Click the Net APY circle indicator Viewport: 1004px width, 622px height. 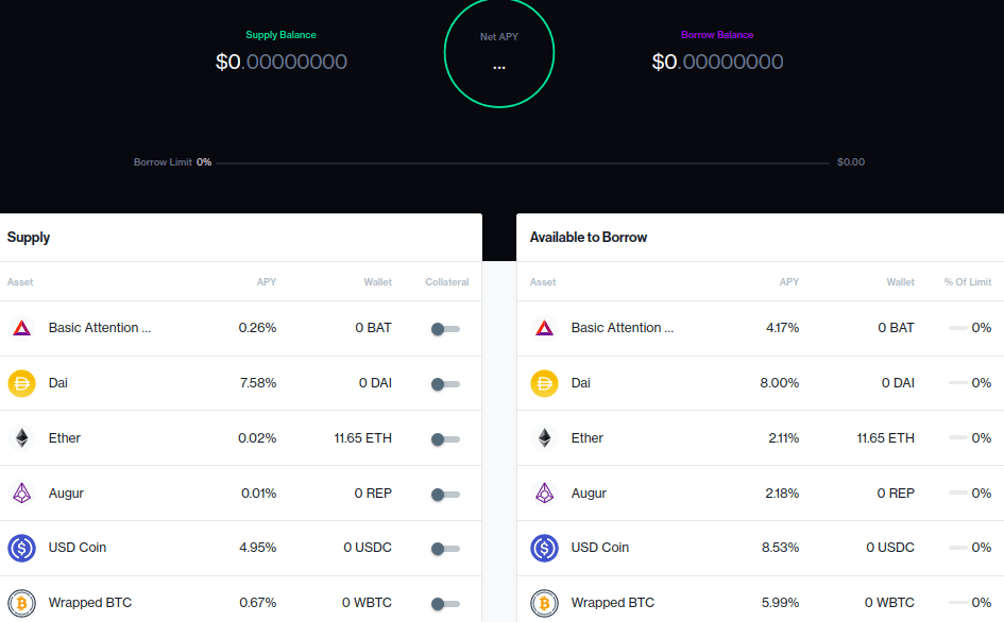[x=499, y=52]
